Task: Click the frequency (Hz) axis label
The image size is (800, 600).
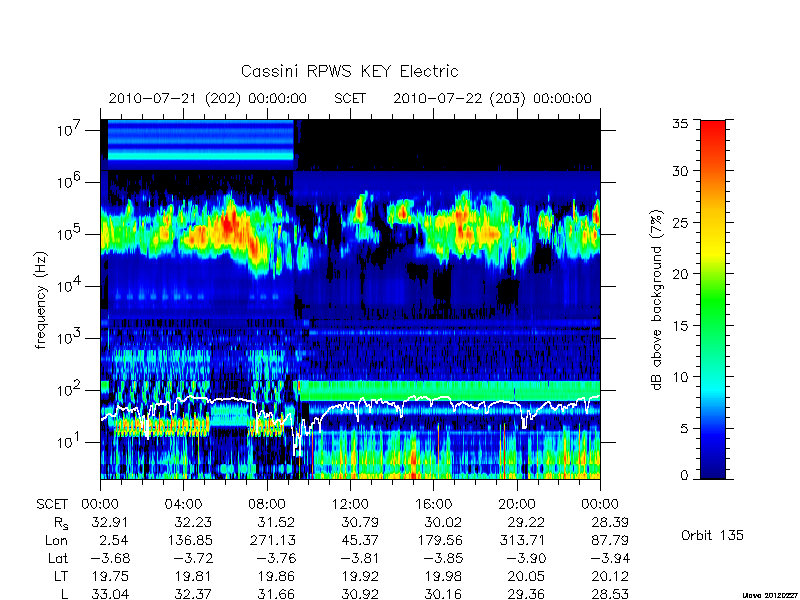Action: [x=41, y=300]
